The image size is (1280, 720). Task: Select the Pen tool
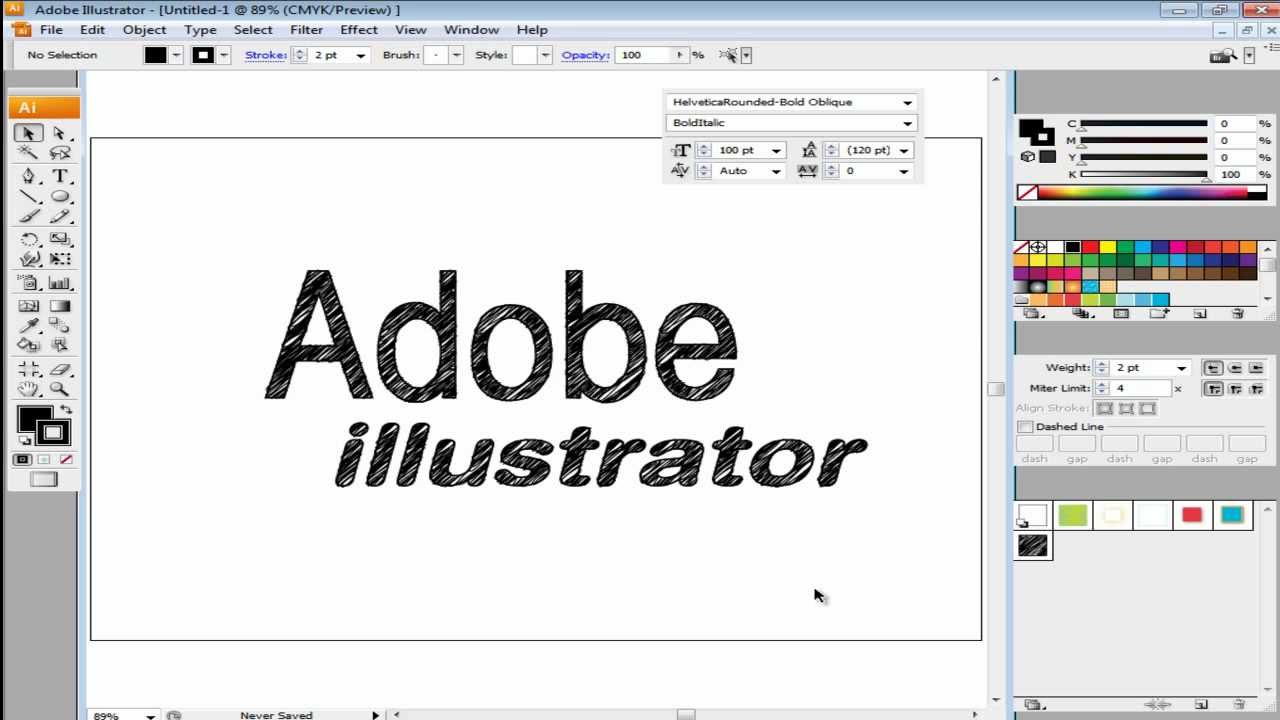pos(26,176)
